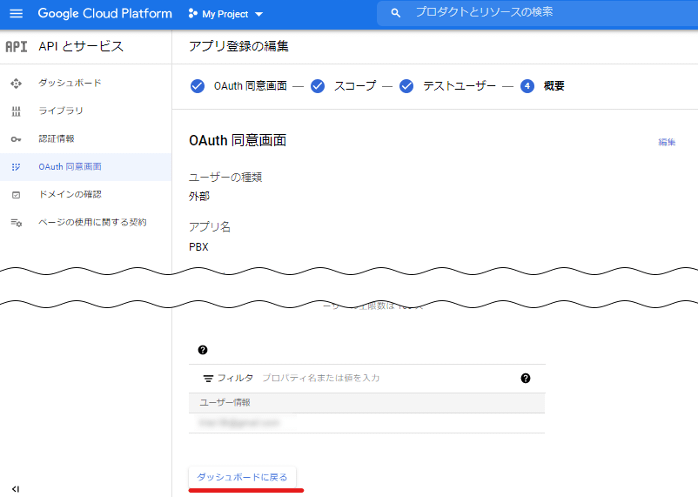Image resolution: width=698 pixels, height=497 pixels.
Task: Open ダッシュボード in the sidebar
Action: click(x=70, y=83)
